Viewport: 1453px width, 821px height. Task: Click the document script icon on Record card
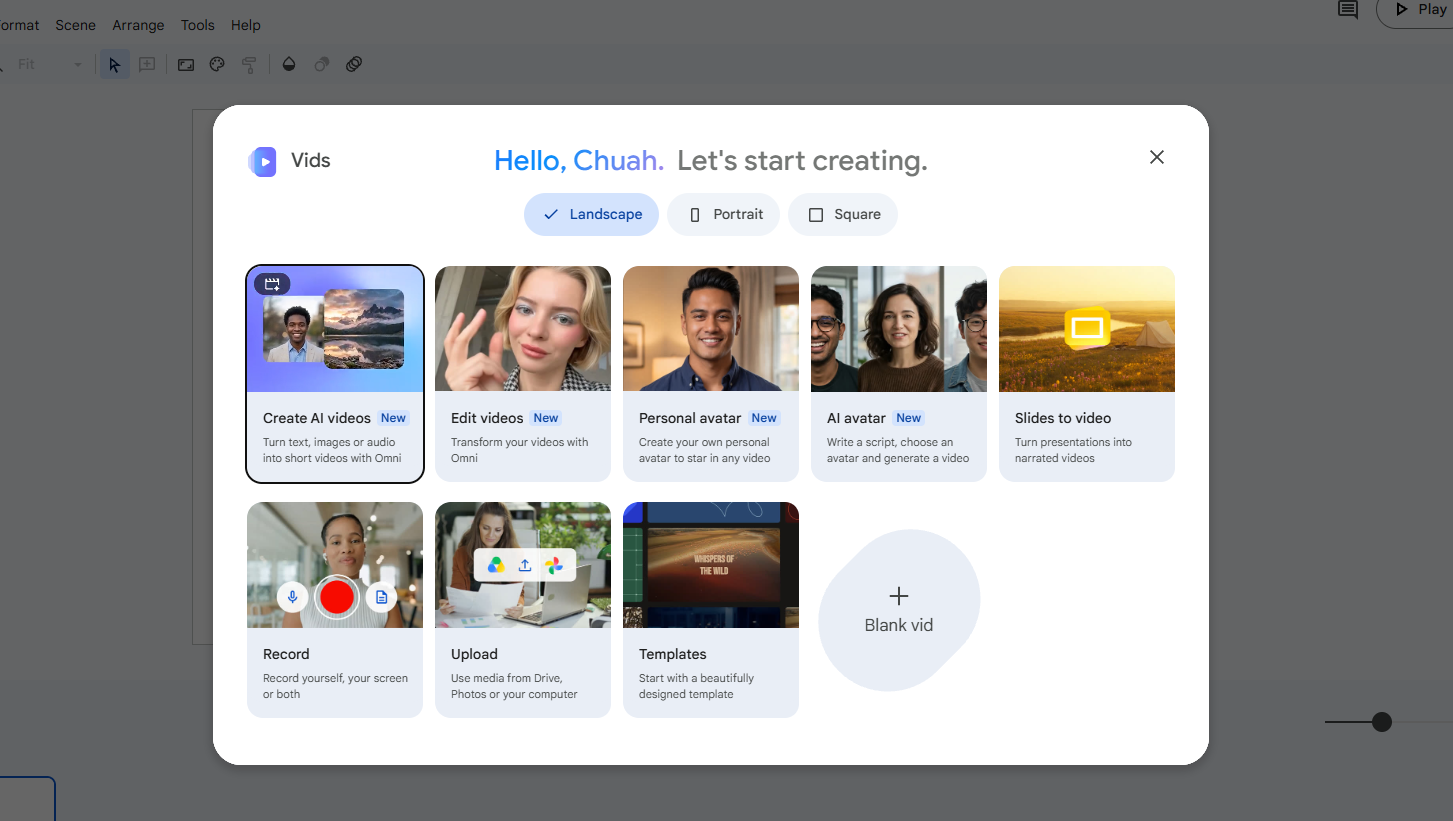381,598
